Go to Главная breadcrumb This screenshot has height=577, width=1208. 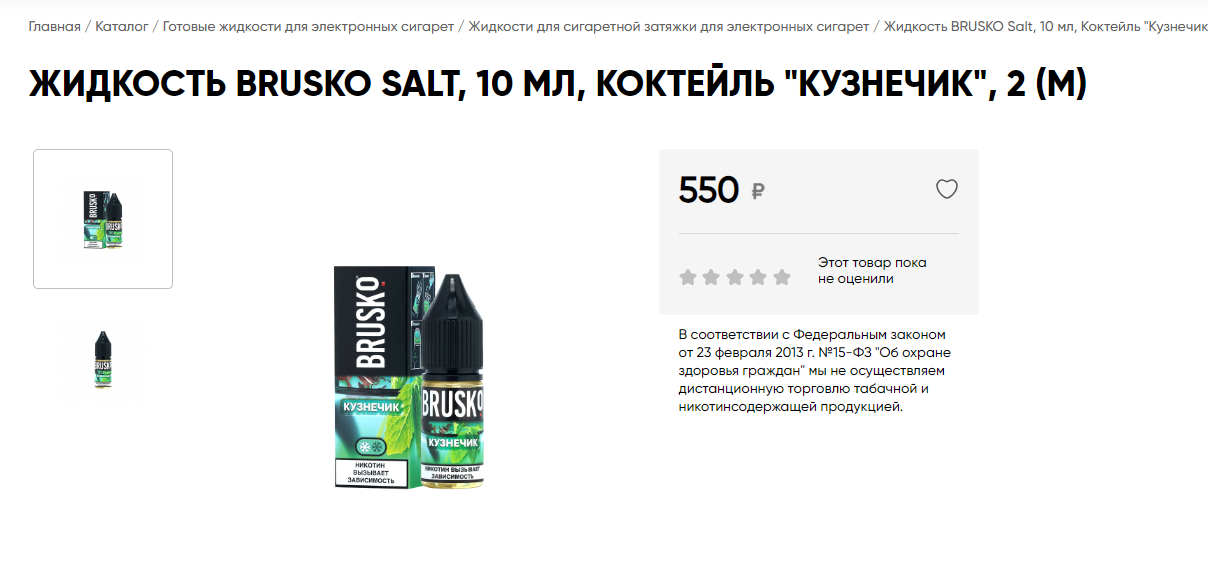54,26
